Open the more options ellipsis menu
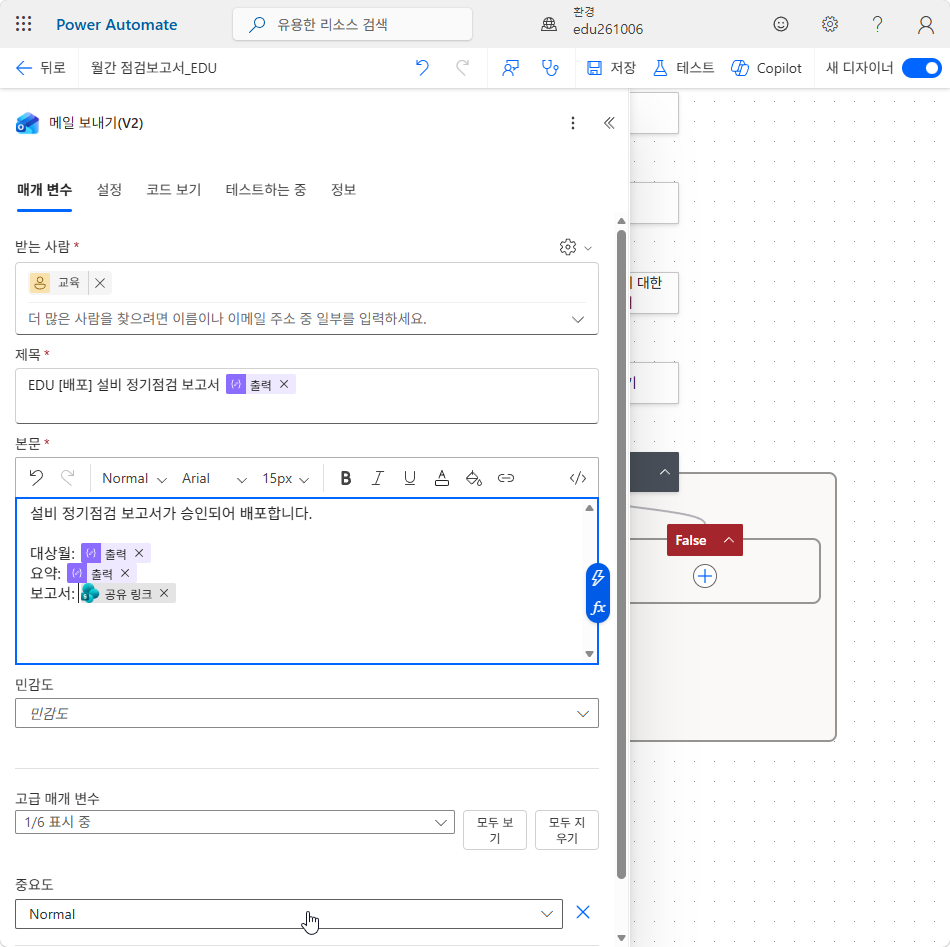Image resolution: width=950 pixels, height=947 pixels. (x=573, y=123)
